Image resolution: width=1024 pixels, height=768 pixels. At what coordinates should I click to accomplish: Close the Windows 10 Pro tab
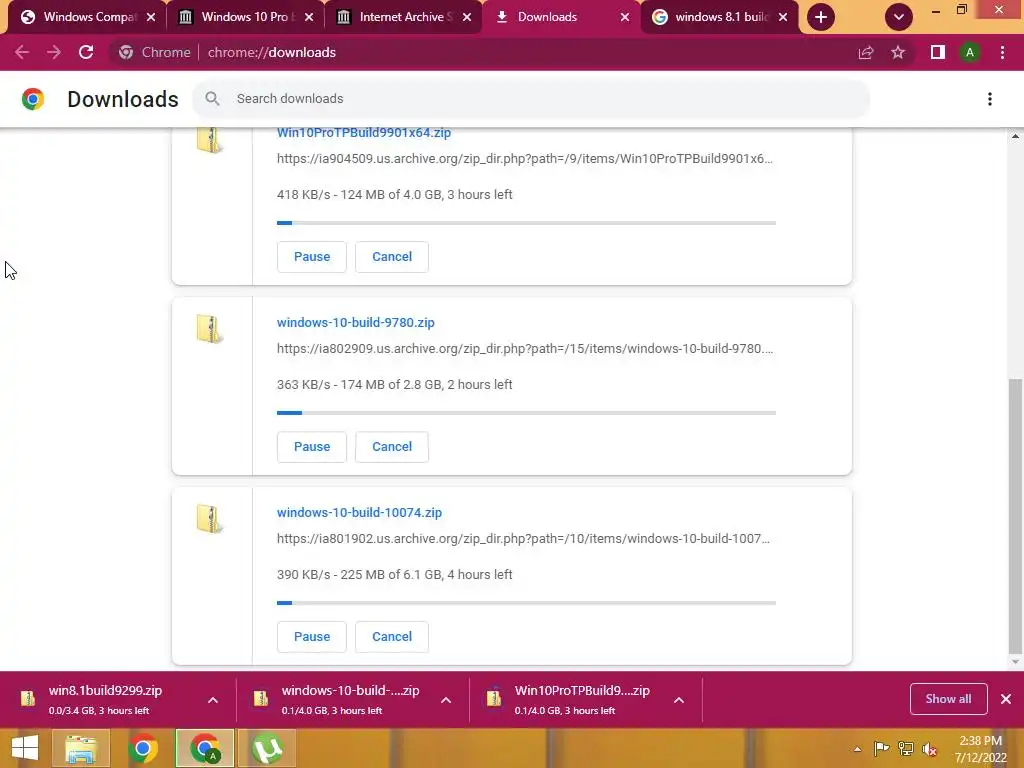pos(309,17)
